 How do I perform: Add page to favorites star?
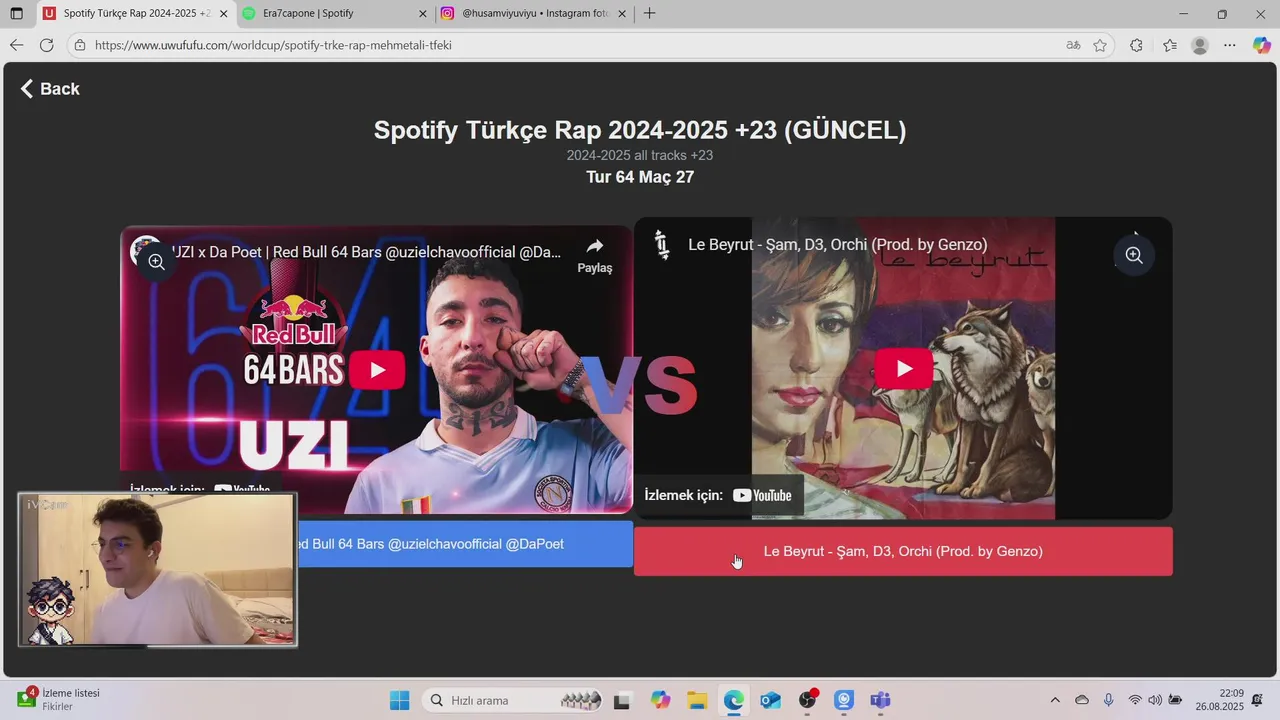(x=1100, y=45)
